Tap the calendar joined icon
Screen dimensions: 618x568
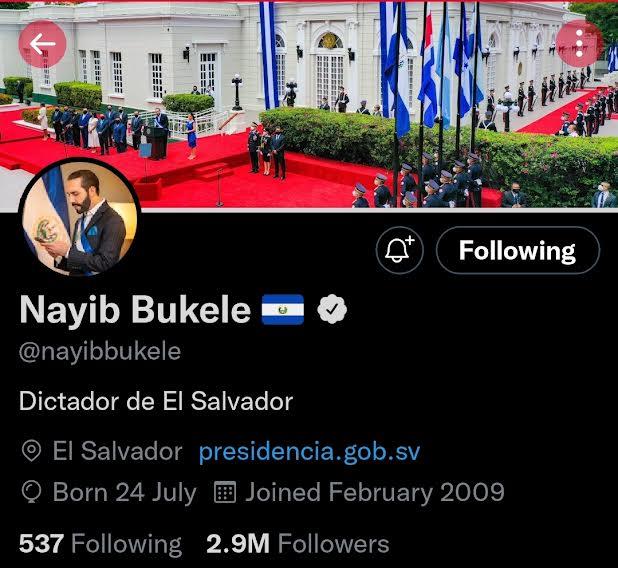coord(225,492)
